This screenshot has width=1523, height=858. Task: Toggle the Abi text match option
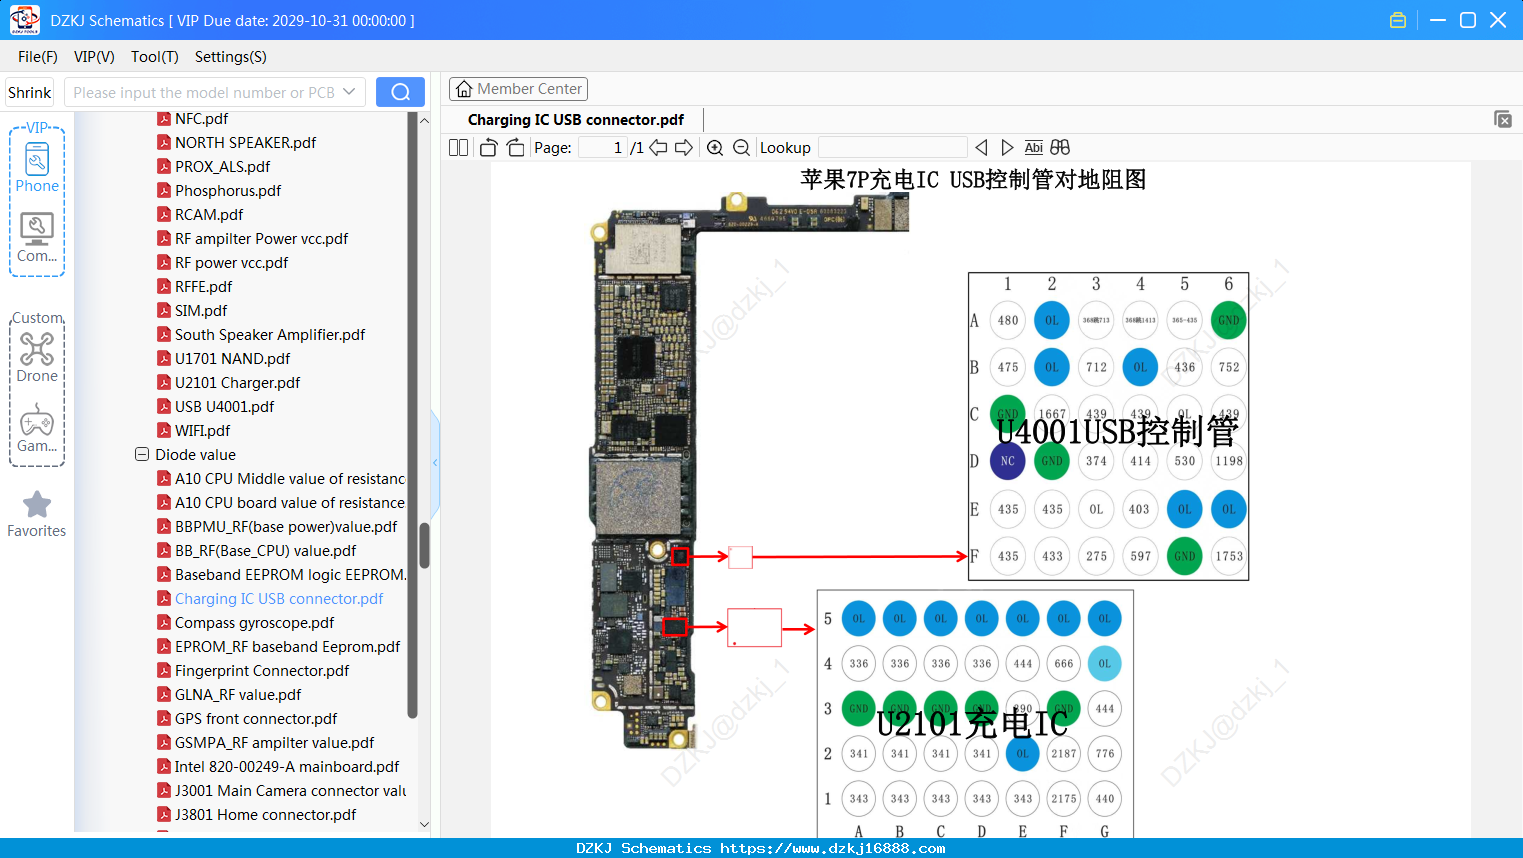tap(1034, 148)
